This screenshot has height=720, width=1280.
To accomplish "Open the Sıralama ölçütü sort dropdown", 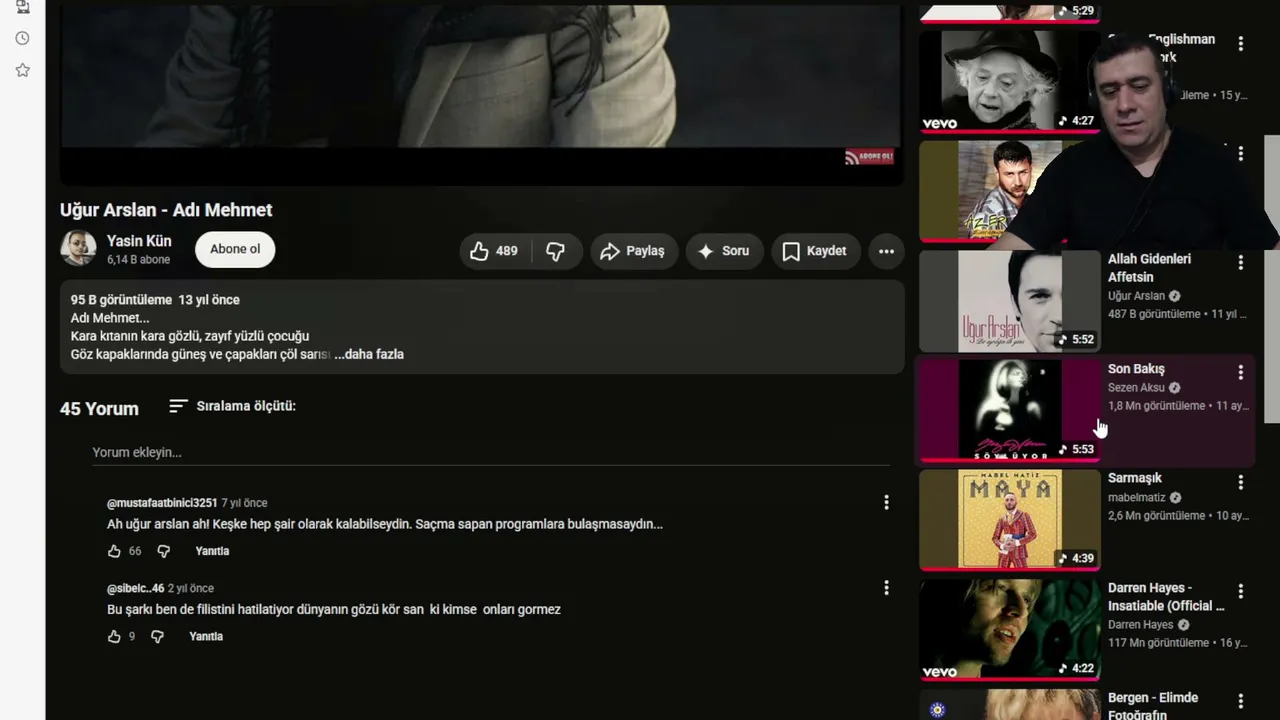I will tap(232, 406).
